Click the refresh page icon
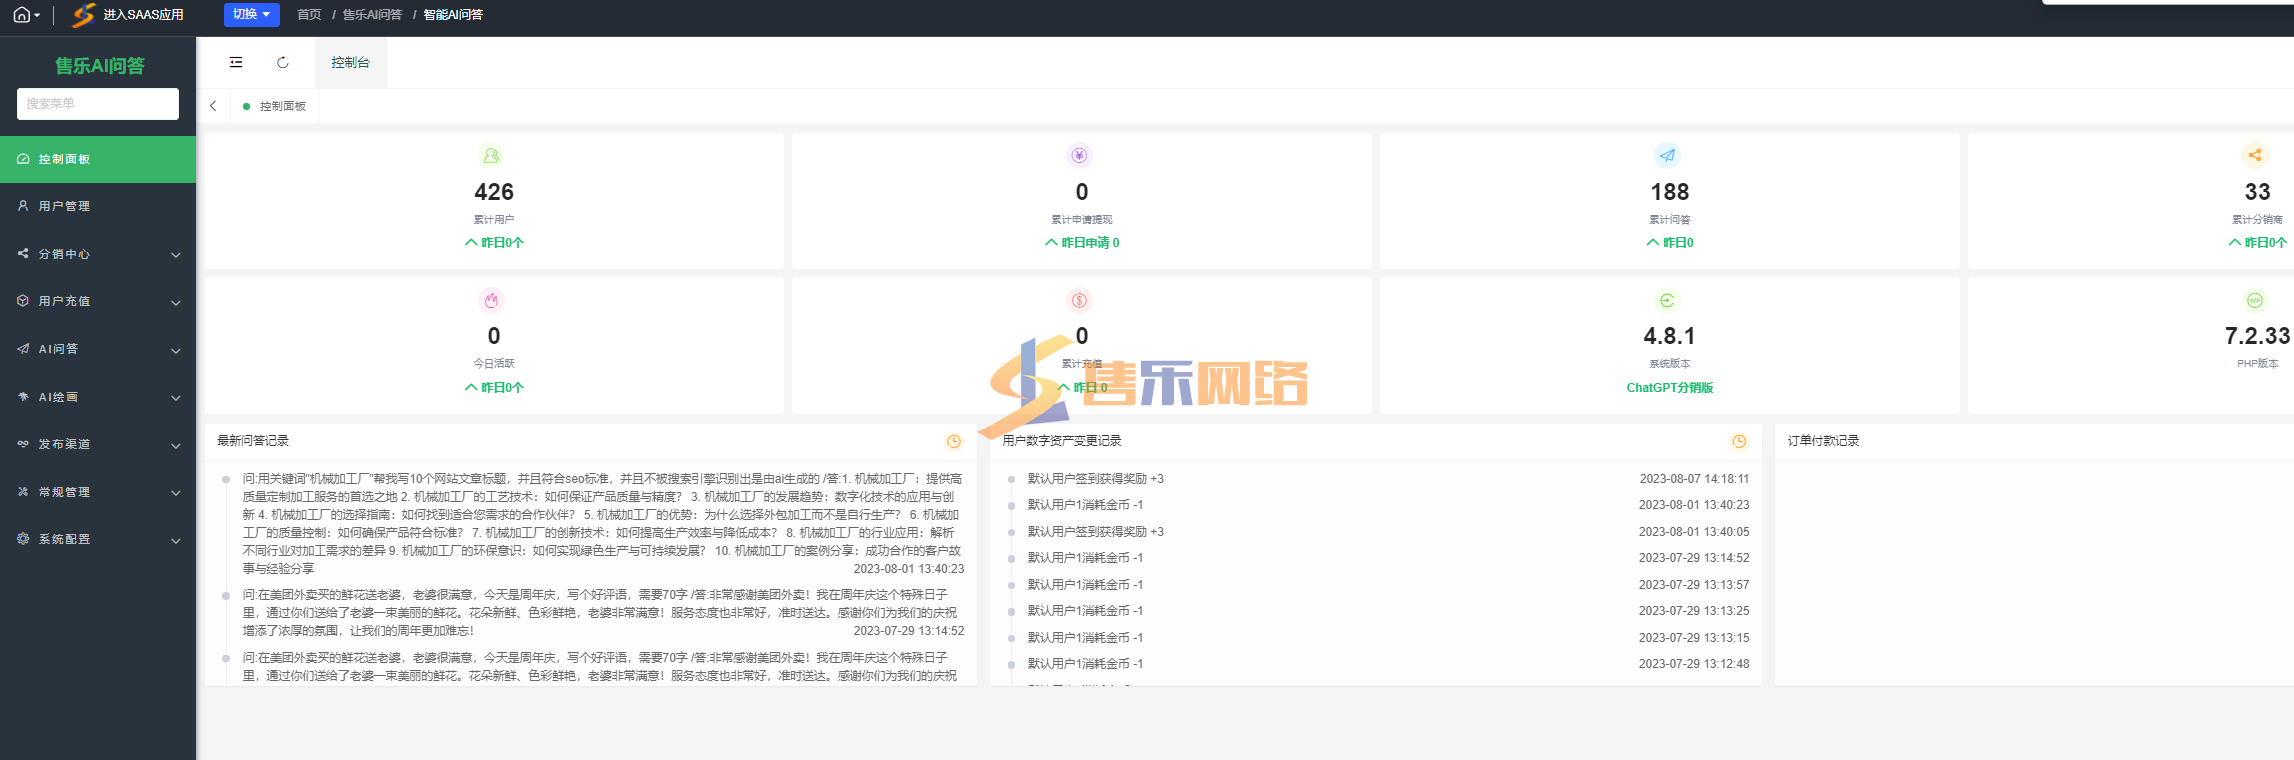 pyautogui.click(x=283, y=62)
